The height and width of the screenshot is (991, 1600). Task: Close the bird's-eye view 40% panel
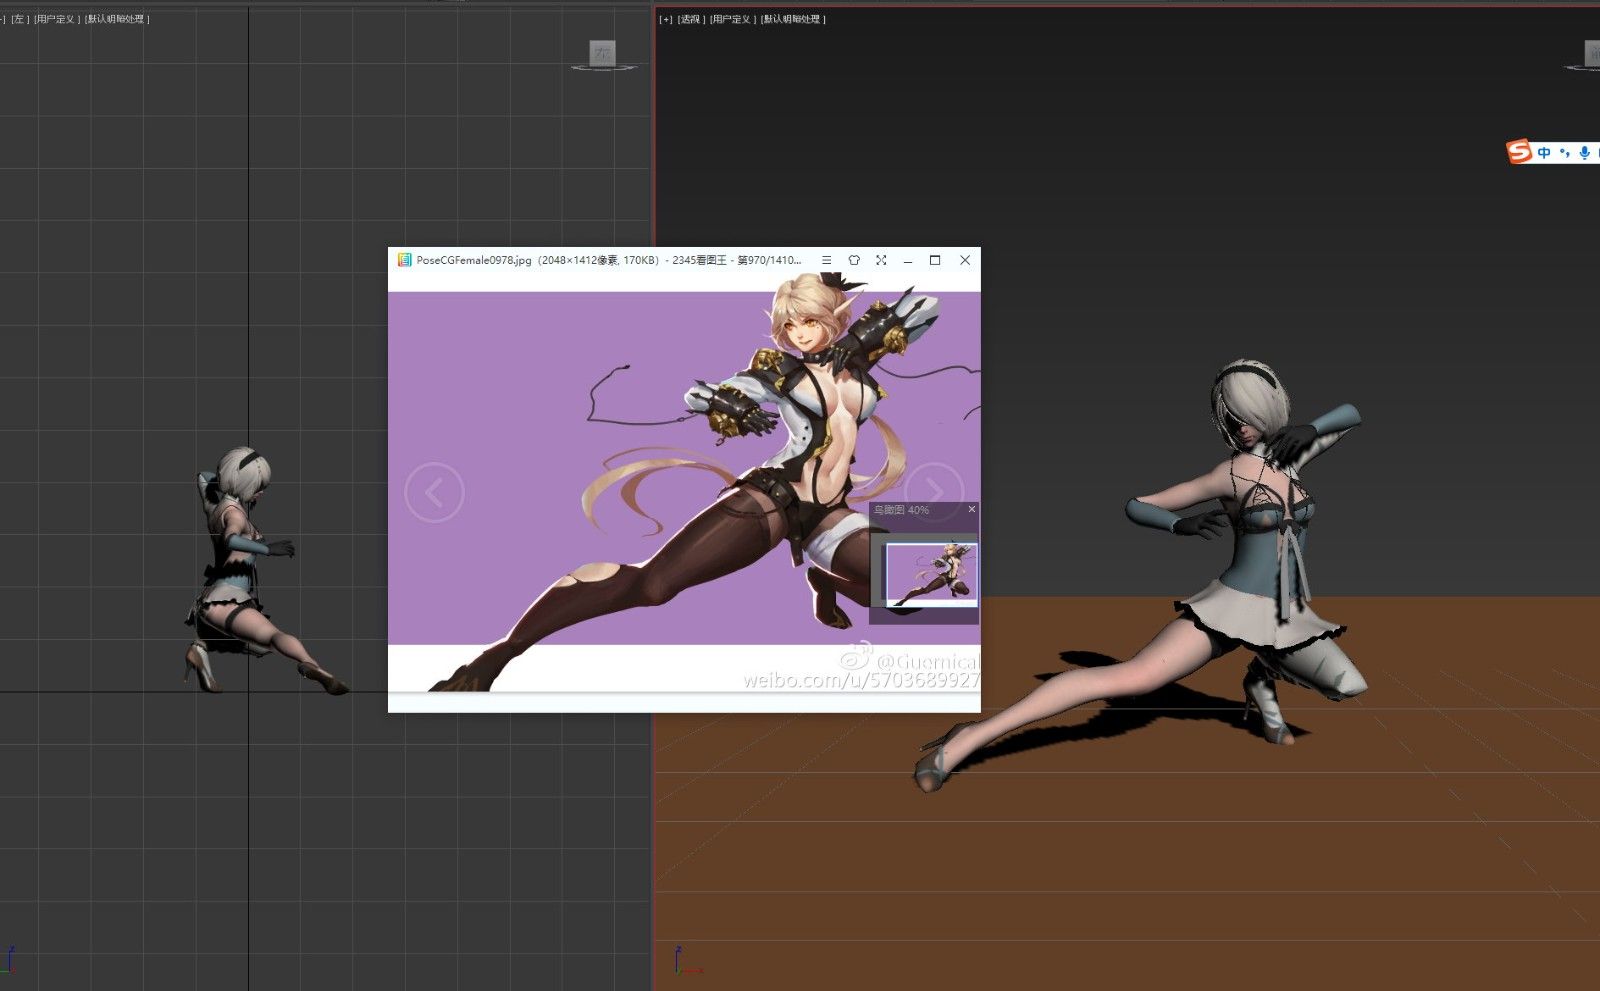(971, 509)
